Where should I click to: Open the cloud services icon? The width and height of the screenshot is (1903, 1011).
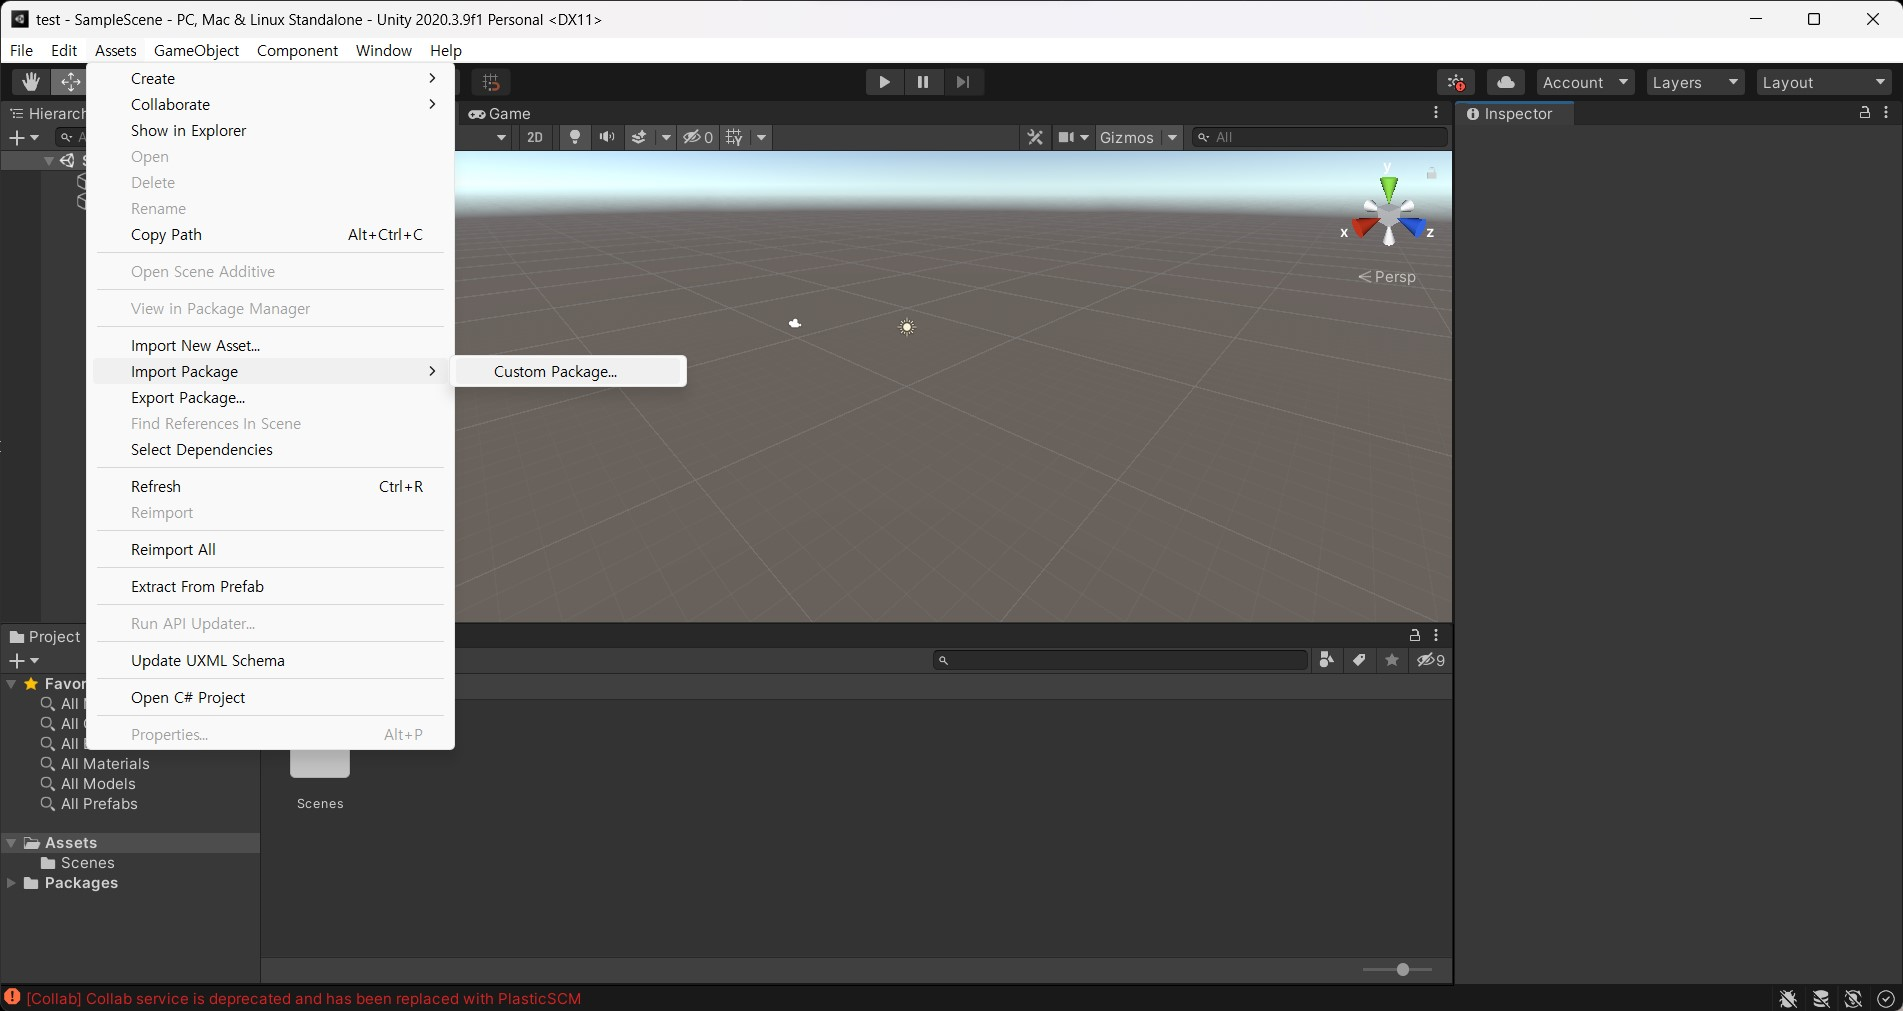click(1506, 82)
